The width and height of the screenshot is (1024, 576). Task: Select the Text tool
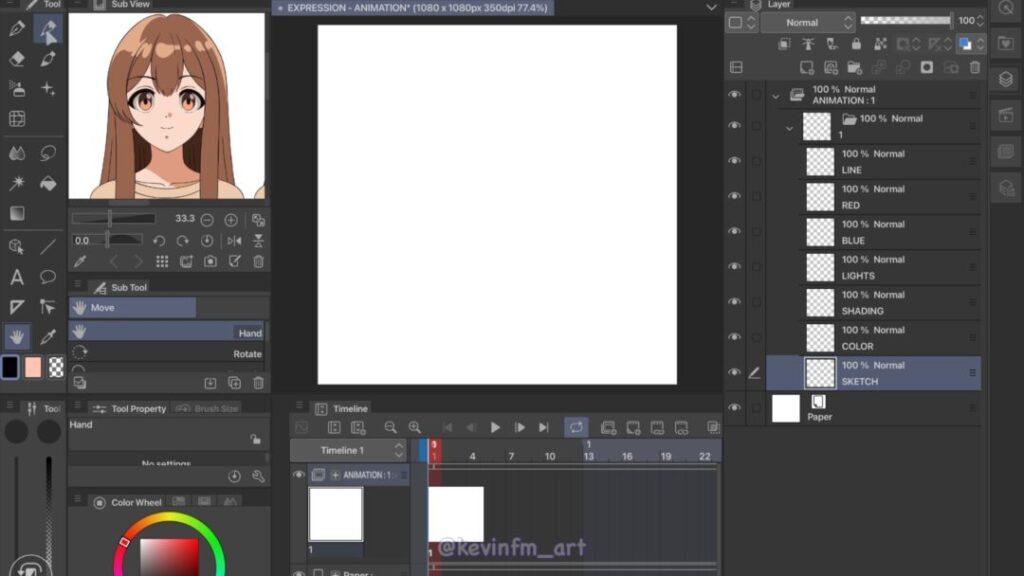tap(17, 277)
